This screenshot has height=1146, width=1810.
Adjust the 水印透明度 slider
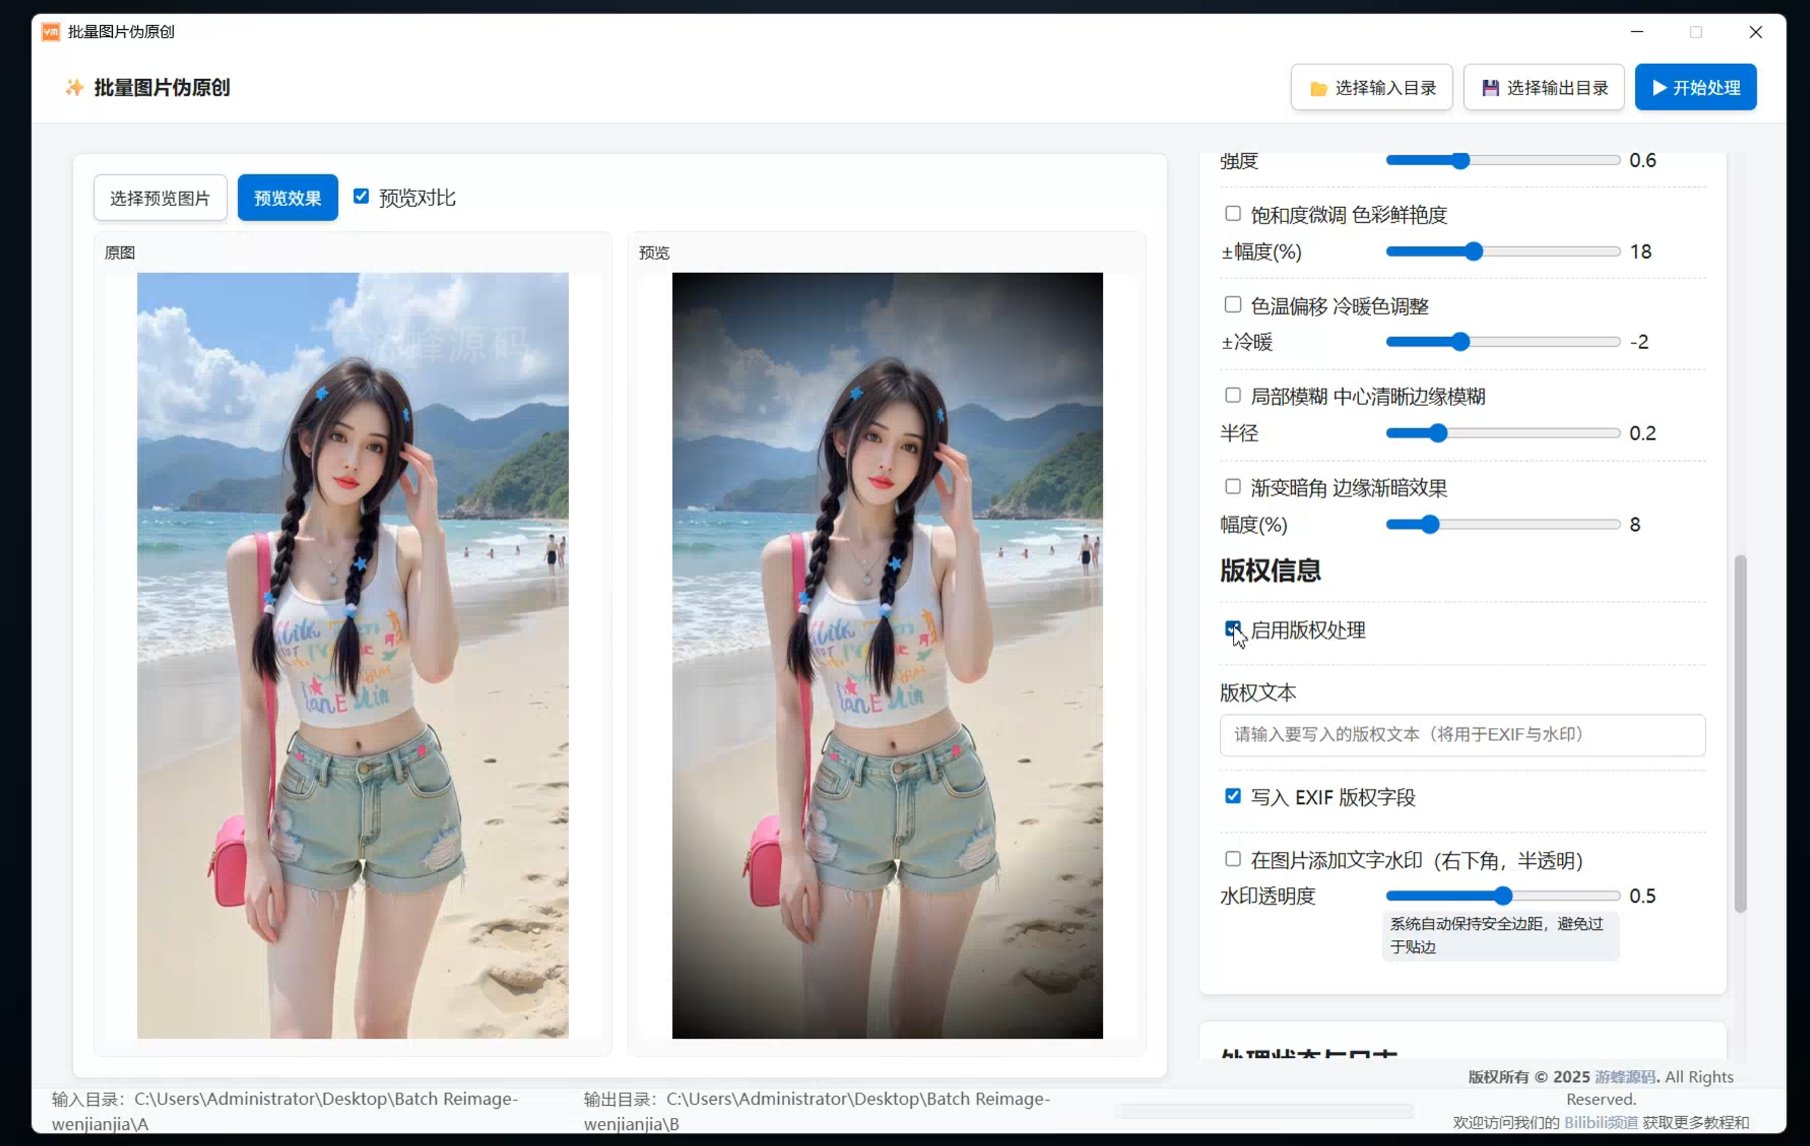coord(1502,896)
